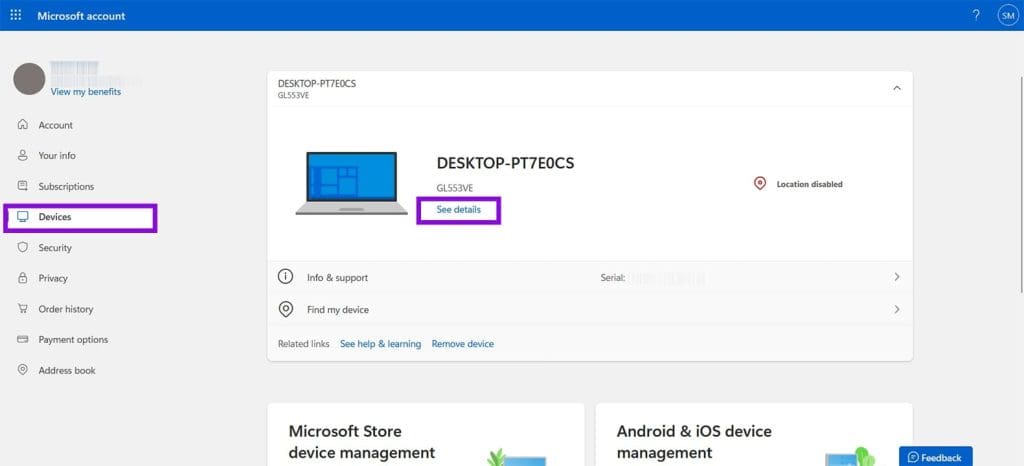
Task: Click the Payment options card icon
Action: coord(23,339)
